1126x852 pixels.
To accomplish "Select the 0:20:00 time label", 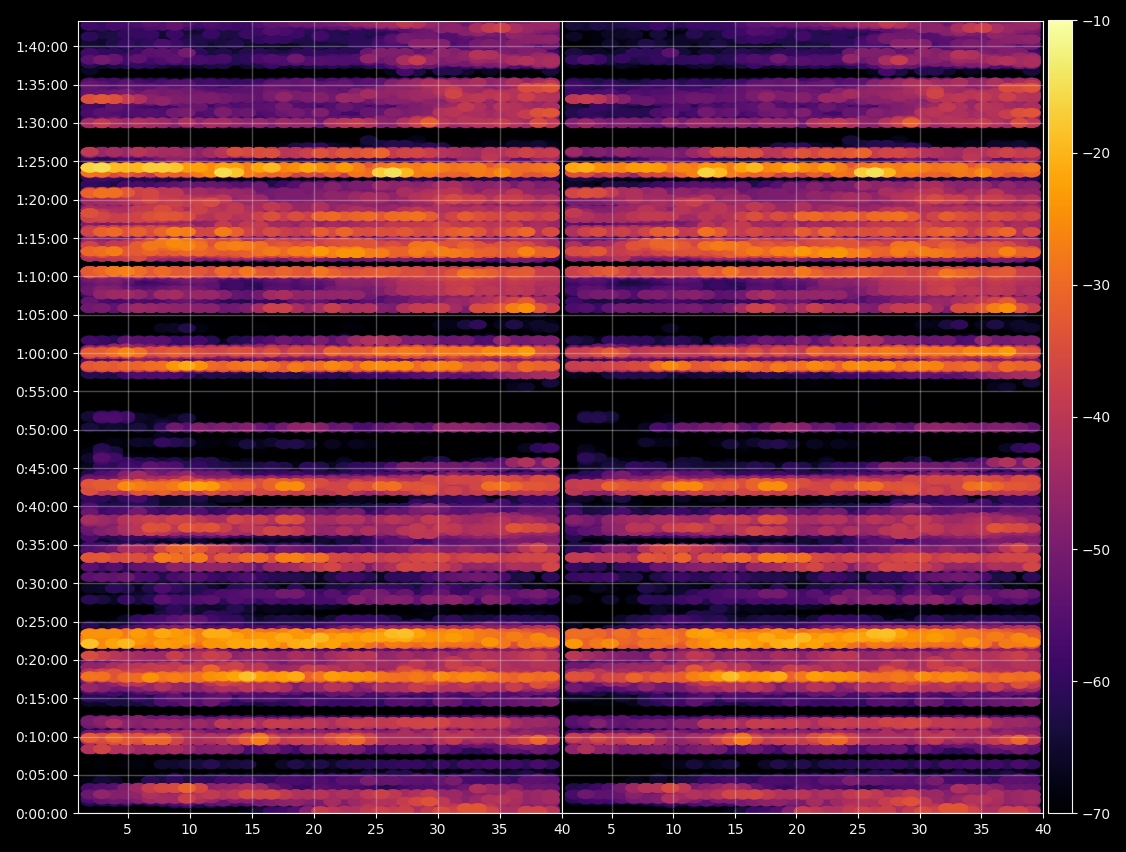I will pos(42,660).
